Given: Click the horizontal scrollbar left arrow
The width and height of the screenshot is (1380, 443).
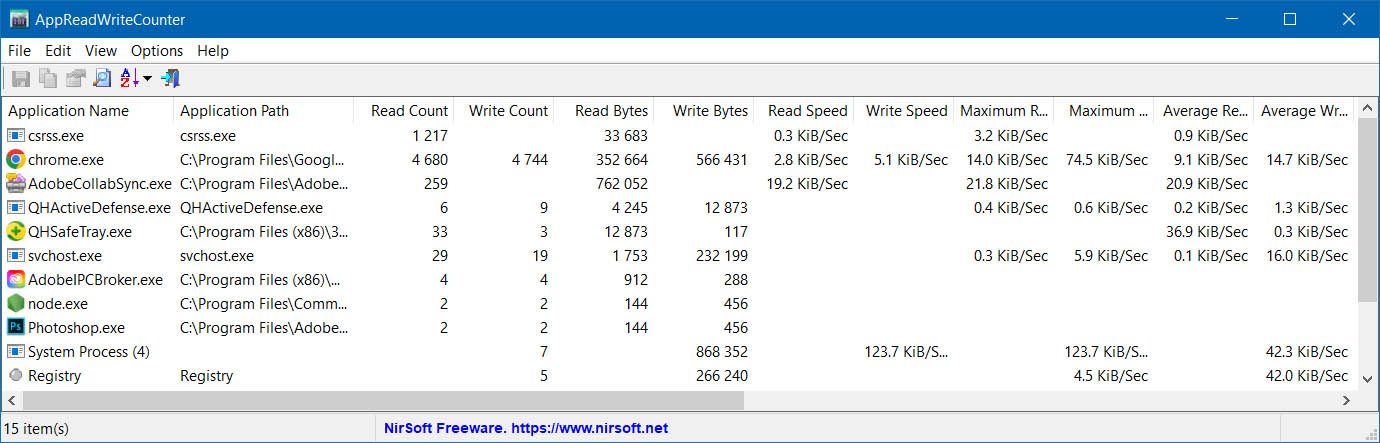Looking at the screenshot, I should [12, 399].
